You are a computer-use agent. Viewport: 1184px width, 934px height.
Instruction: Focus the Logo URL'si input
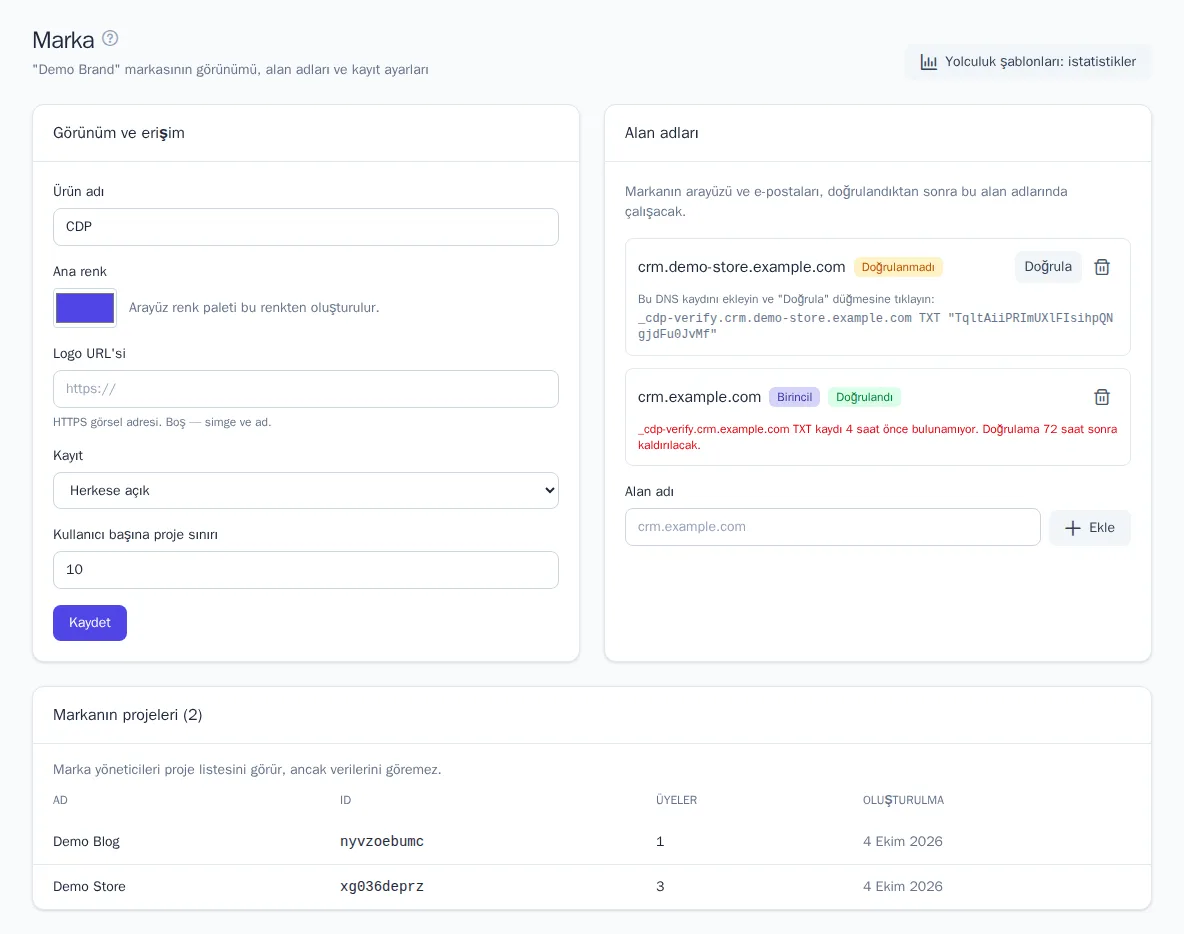(x=306, y=389)
